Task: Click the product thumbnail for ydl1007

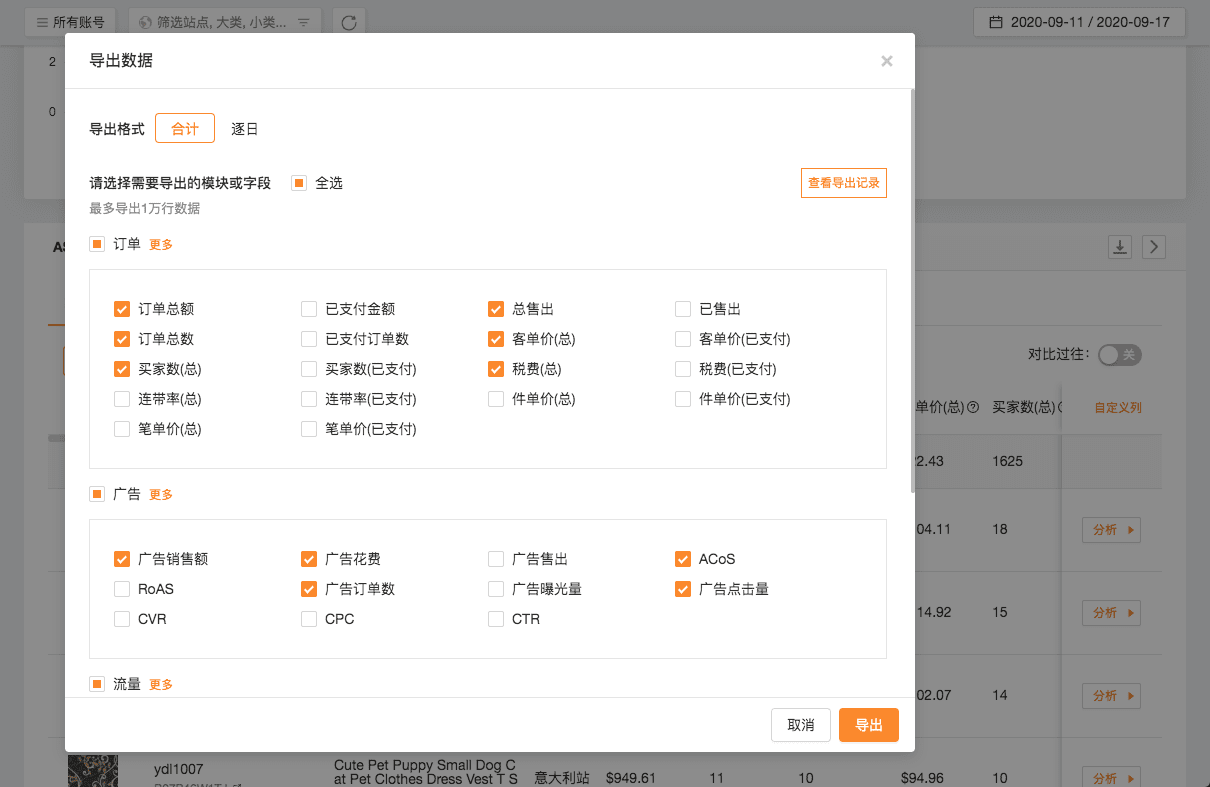Action: pos(92,771)
